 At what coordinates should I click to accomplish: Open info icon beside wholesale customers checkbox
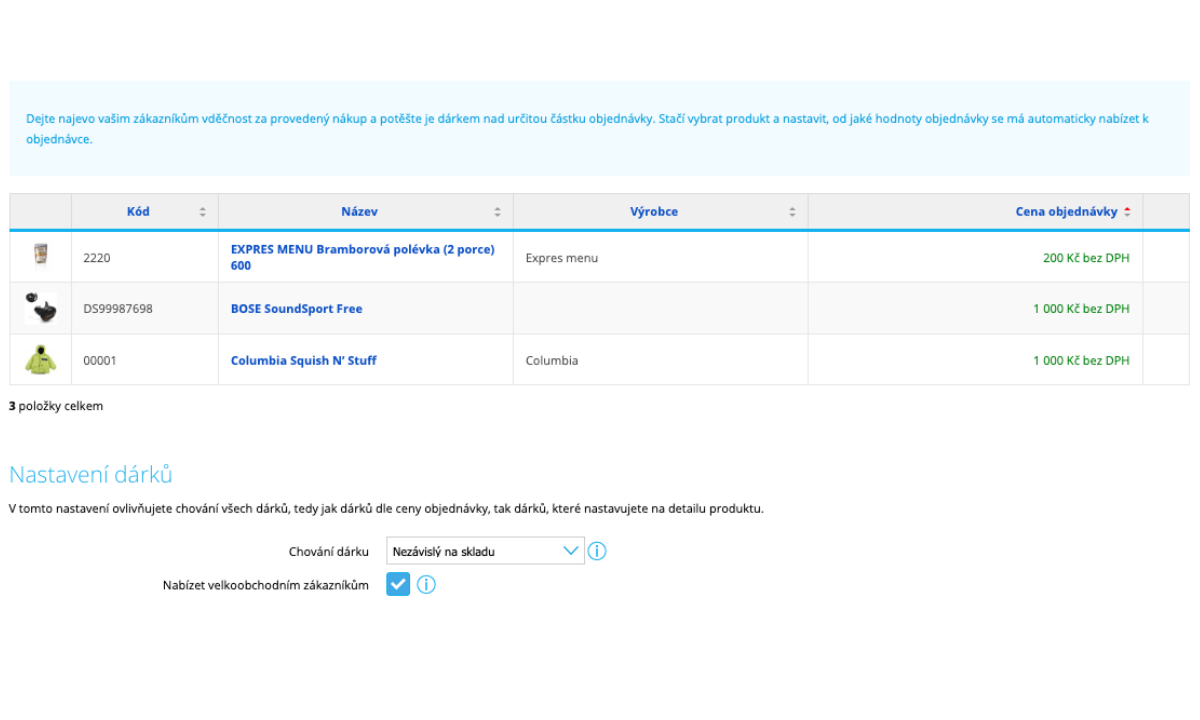[x=426, y=585]
